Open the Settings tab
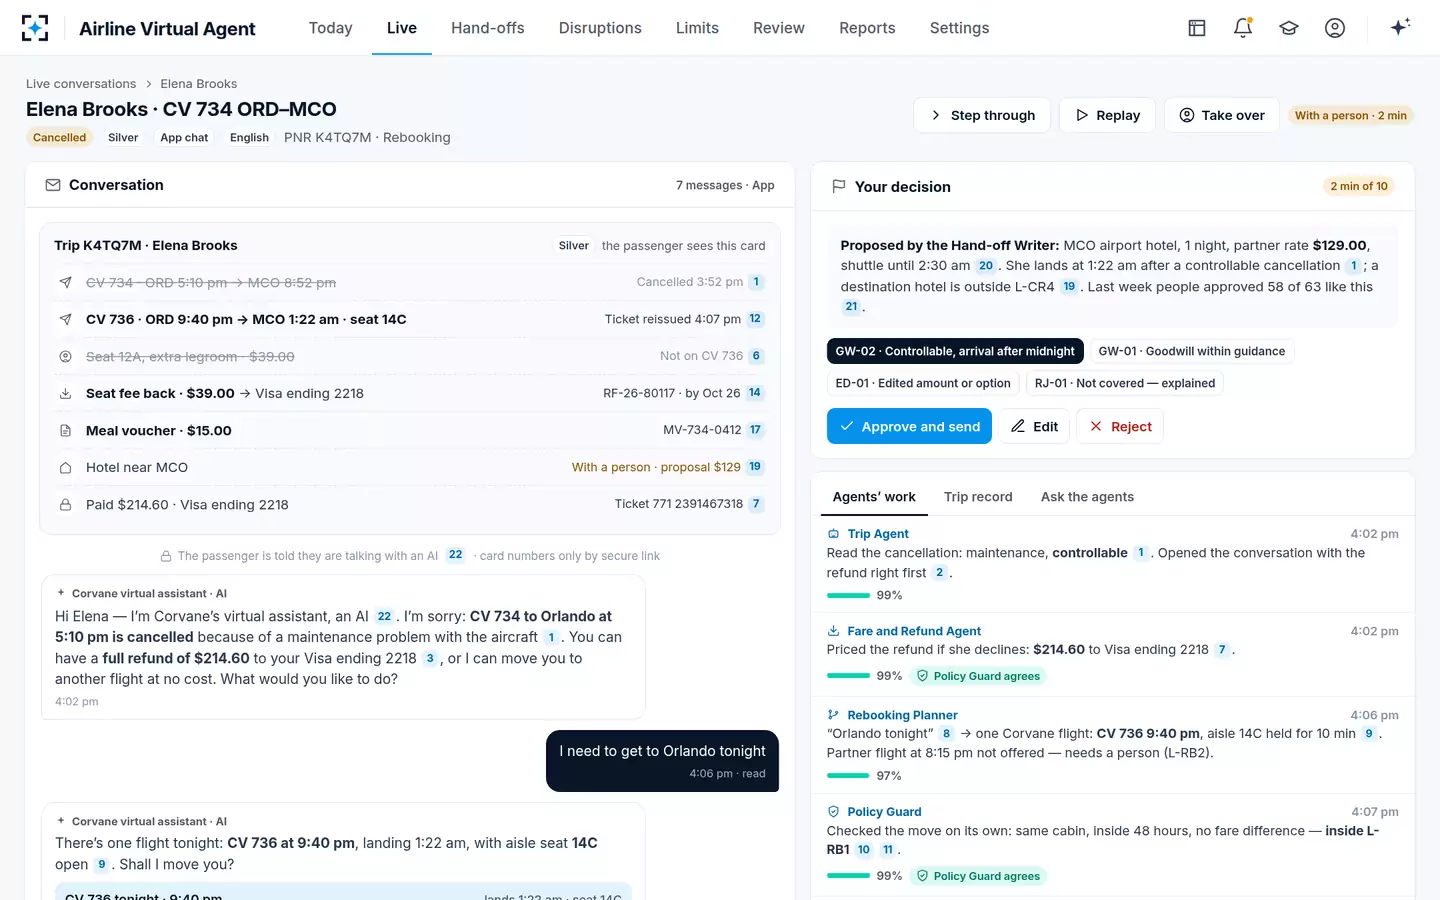 [x=959, y=28]
